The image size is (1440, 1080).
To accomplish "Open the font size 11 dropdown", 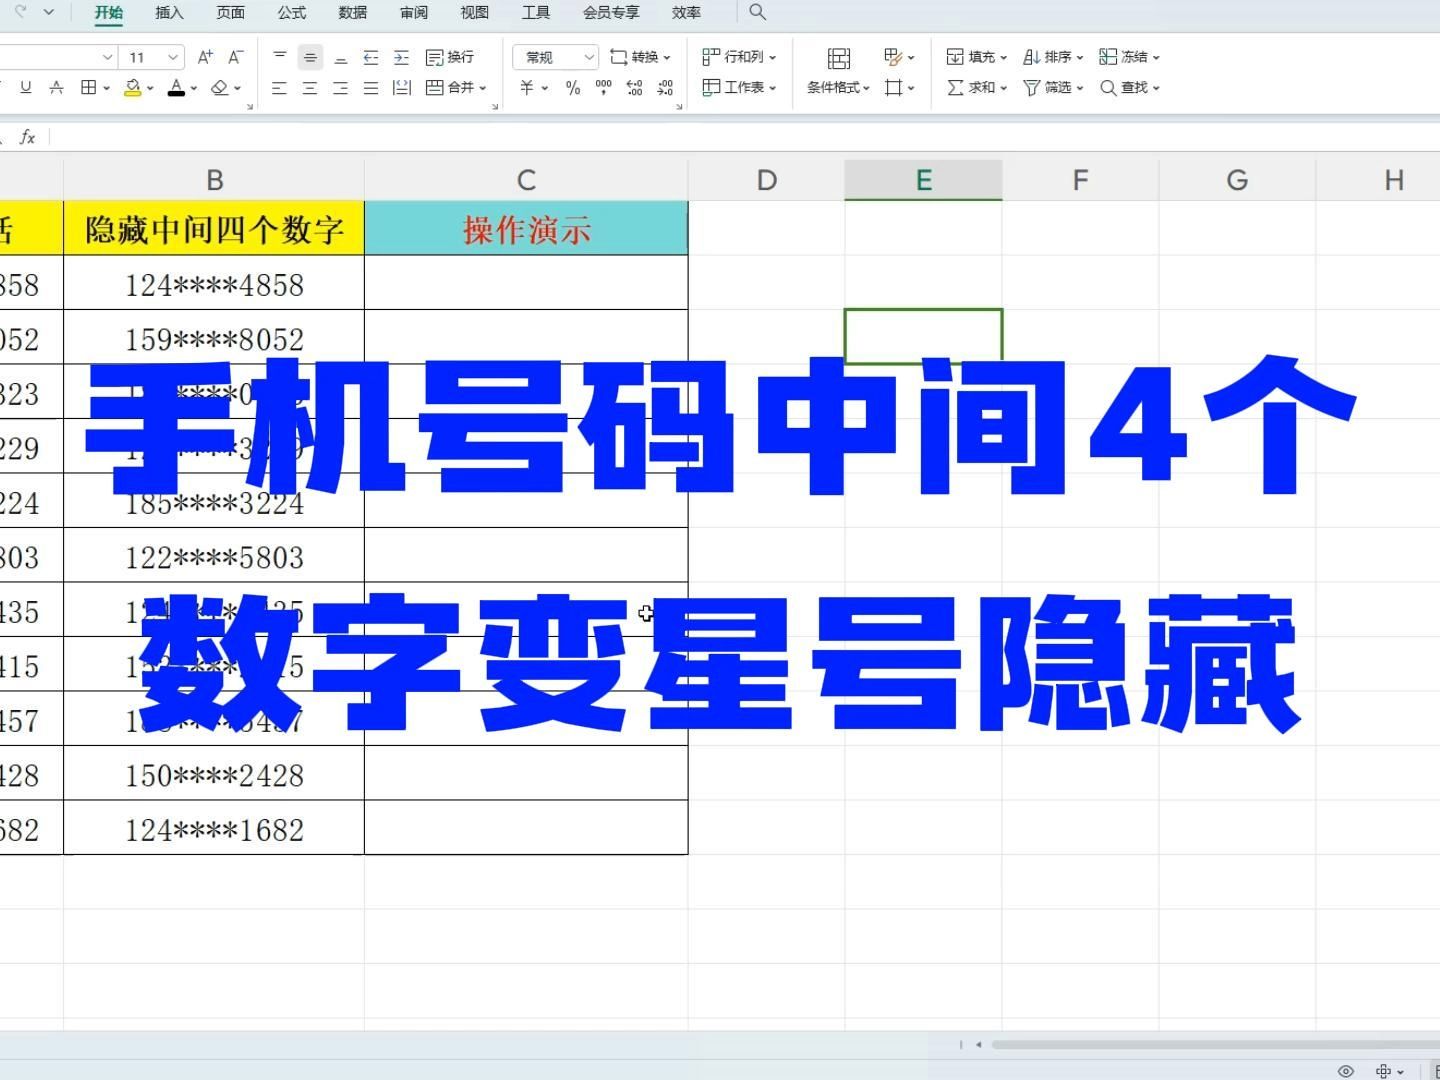I will click(173, 57).
